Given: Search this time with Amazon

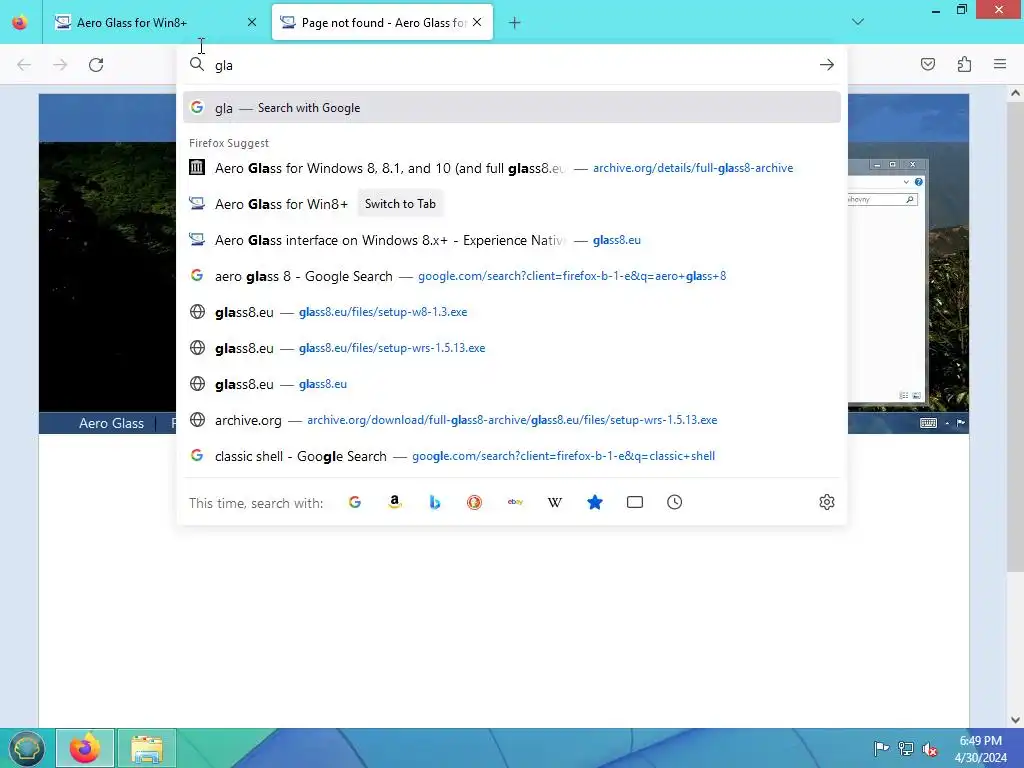Looking at the screenshot, I should (394, 502).
